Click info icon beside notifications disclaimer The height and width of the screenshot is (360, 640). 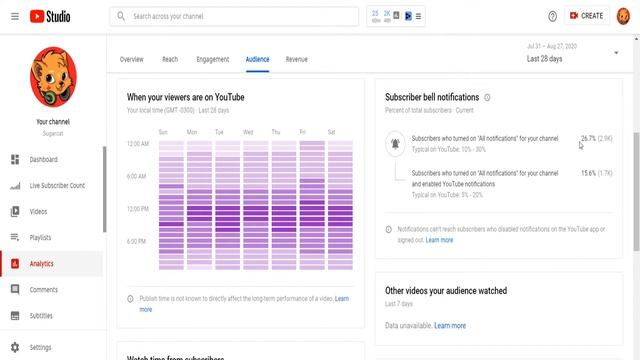click(389, 229)
